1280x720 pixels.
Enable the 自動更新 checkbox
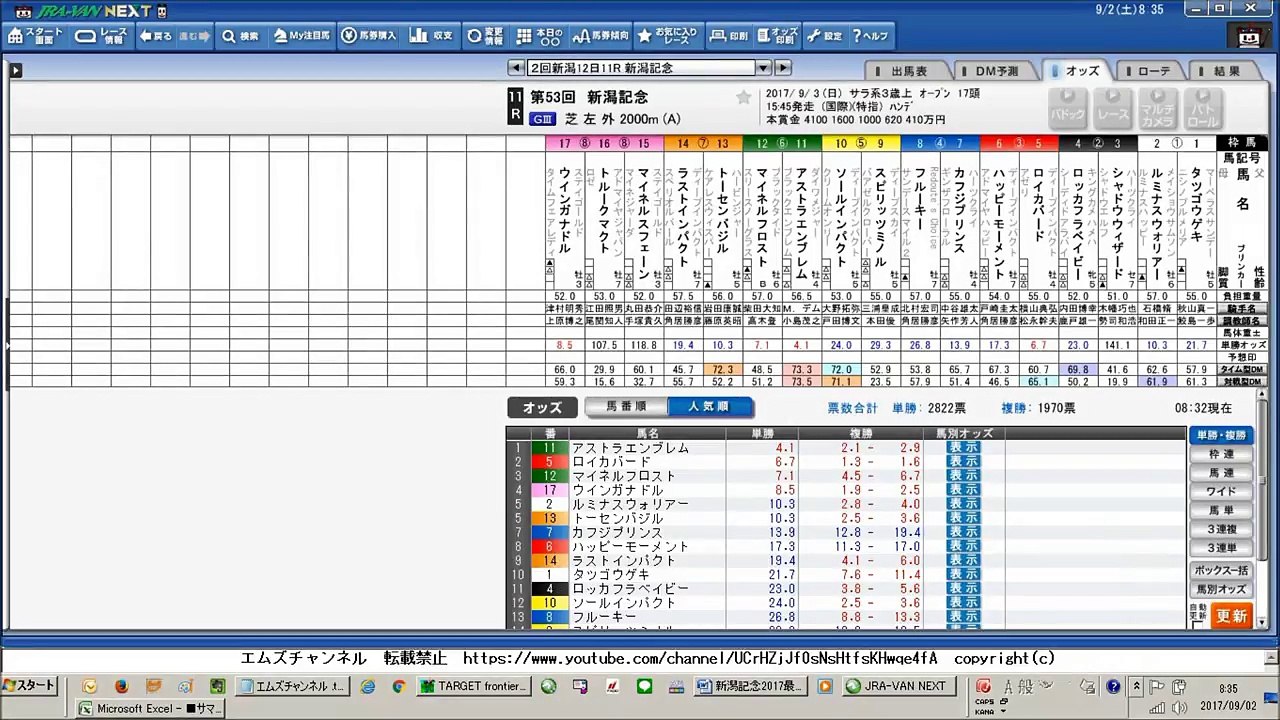(x=1199, y=624)
